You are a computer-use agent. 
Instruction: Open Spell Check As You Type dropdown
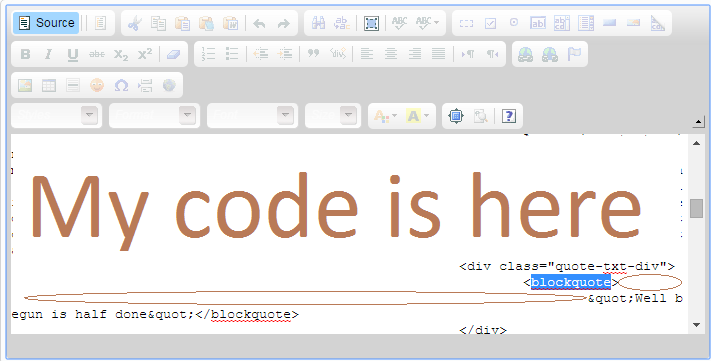point(428,23)
